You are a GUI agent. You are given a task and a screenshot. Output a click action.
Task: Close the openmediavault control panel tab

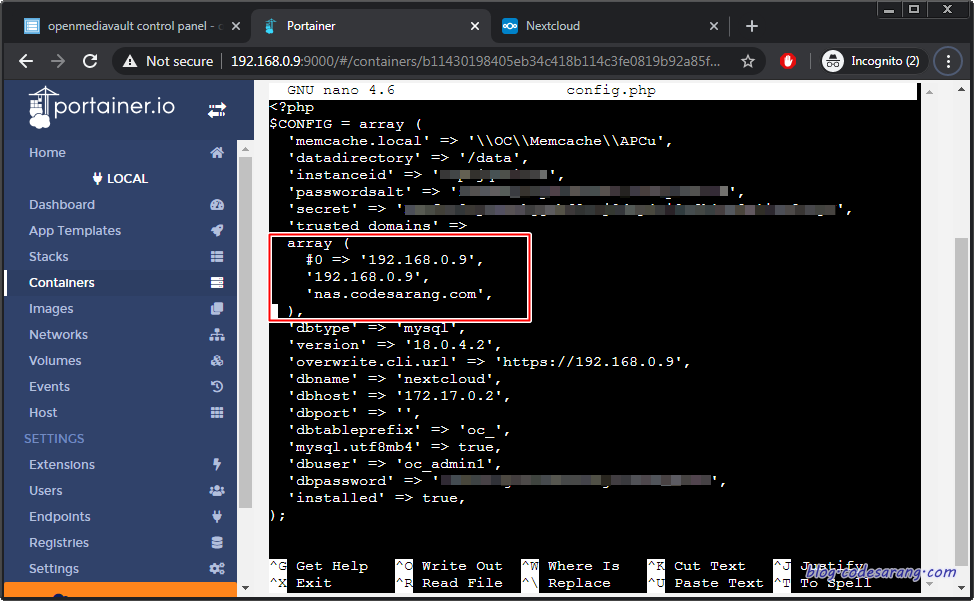pos(236,26)
